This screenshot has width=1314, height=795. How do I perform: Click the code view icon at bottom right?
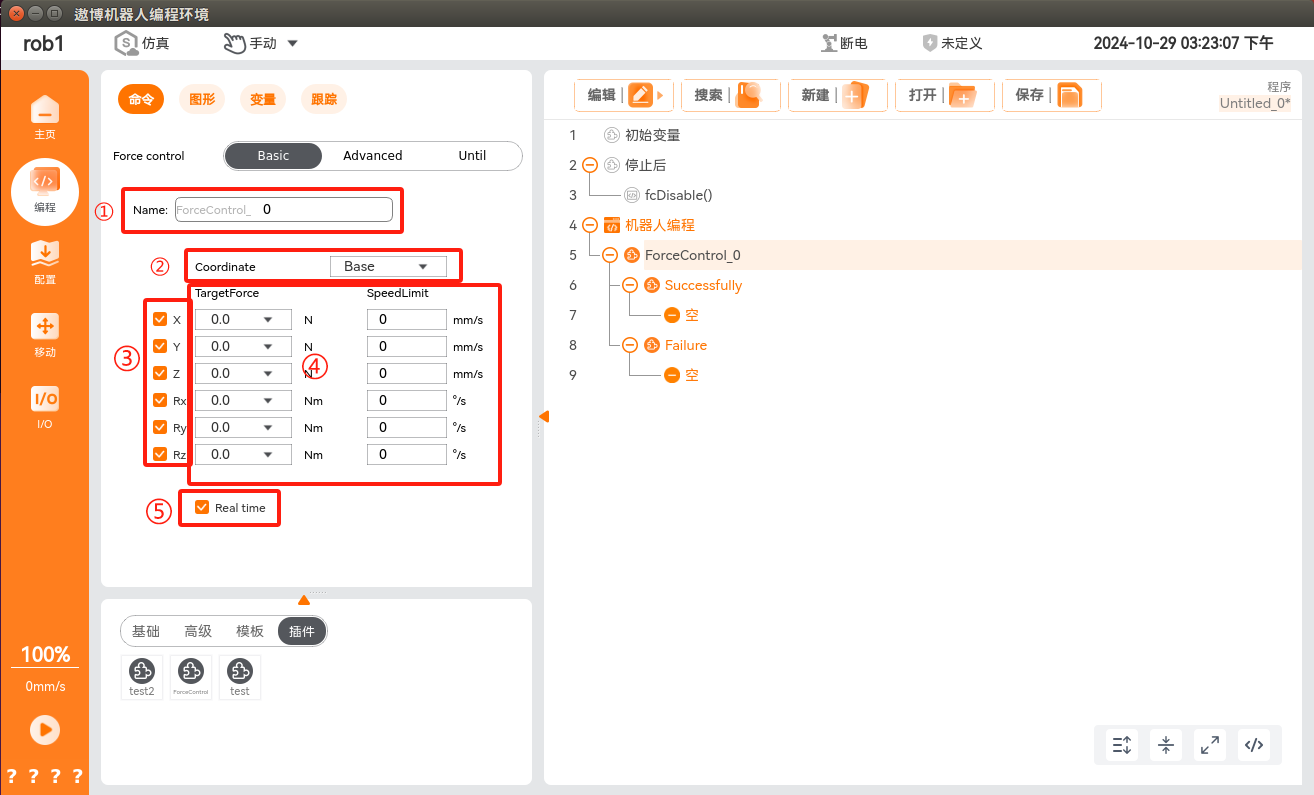point(1254,745)
